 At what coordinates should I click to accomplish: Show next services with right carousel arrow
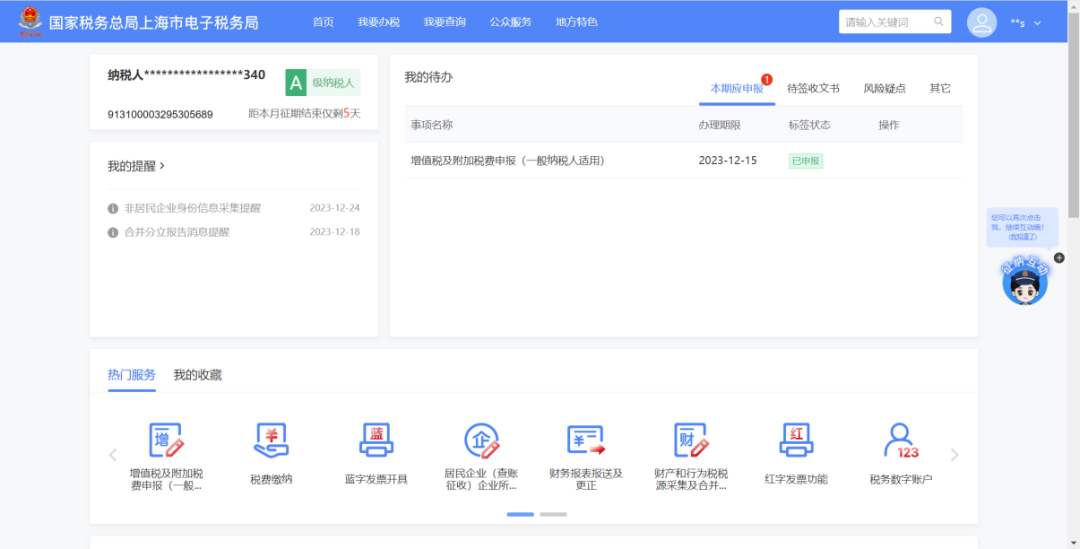click(955, 455)
